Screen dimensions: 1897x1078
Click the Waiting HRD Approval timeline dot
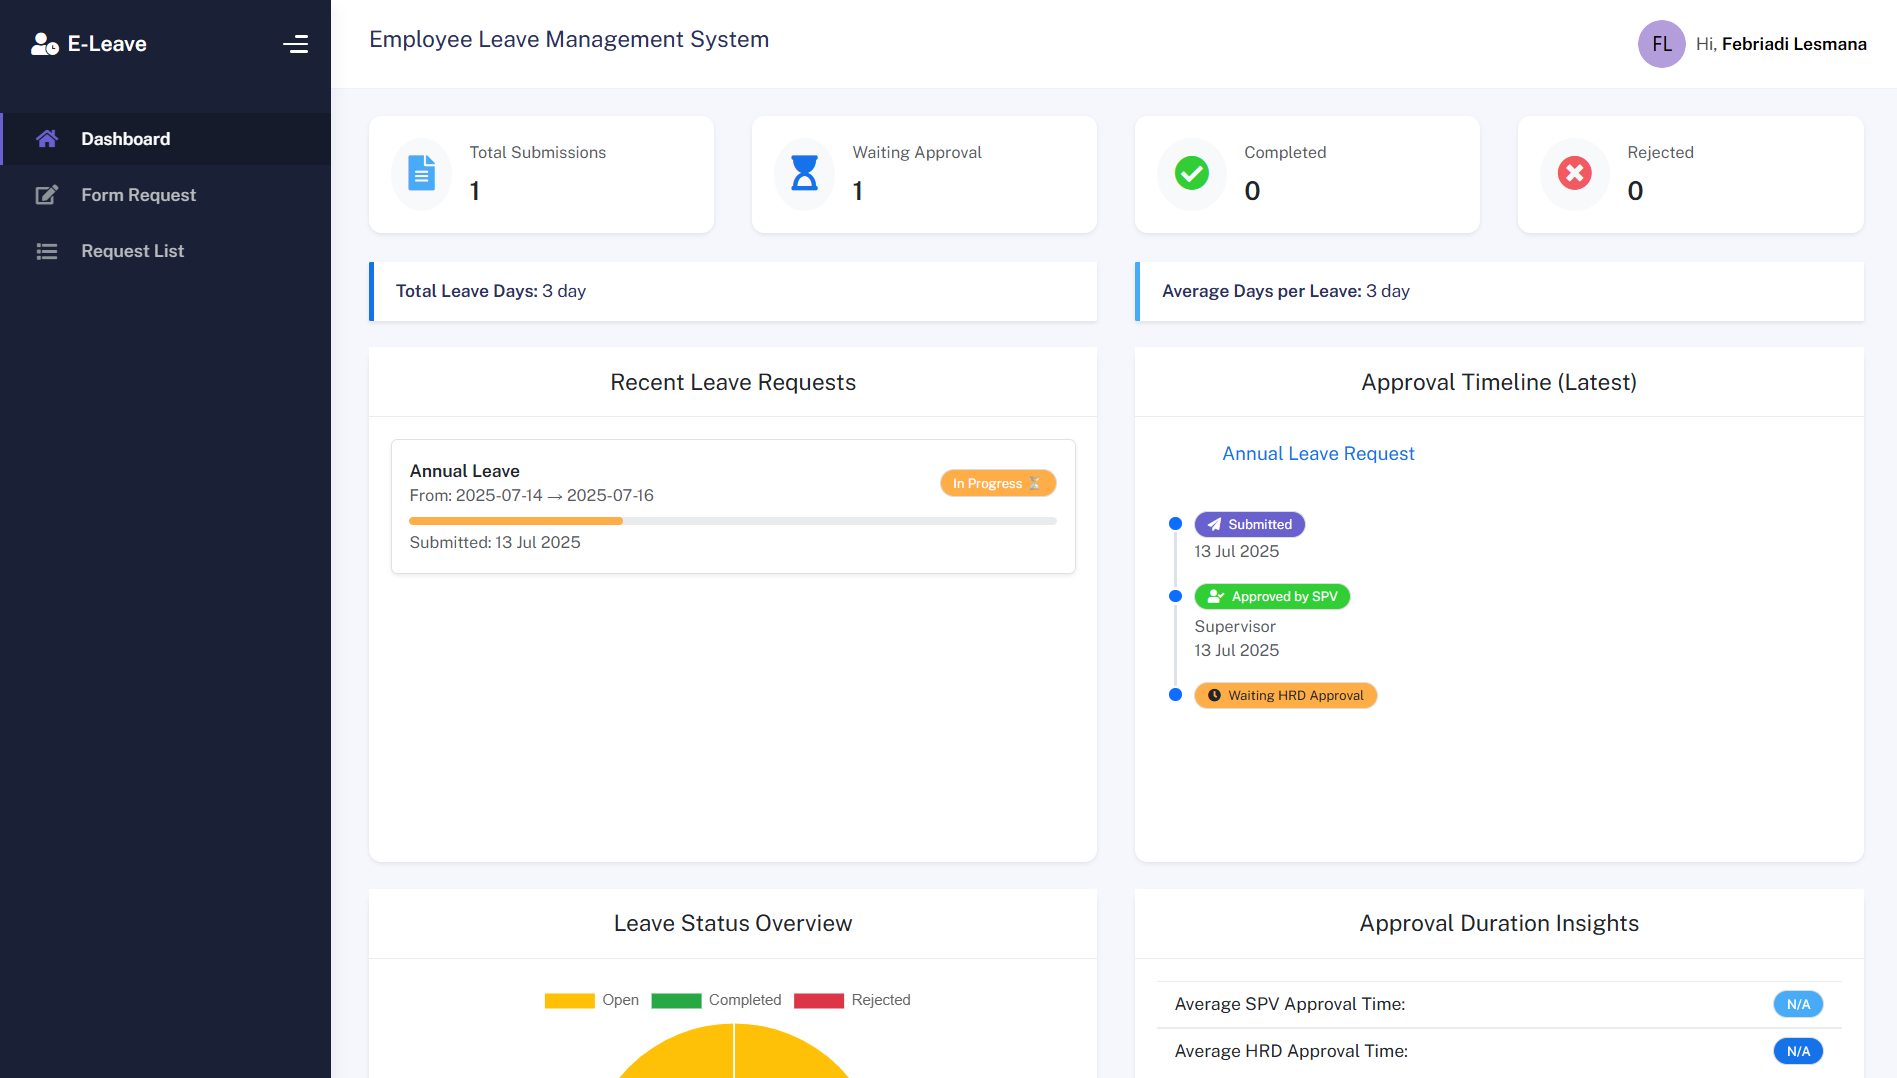(x=1176, y=695)
